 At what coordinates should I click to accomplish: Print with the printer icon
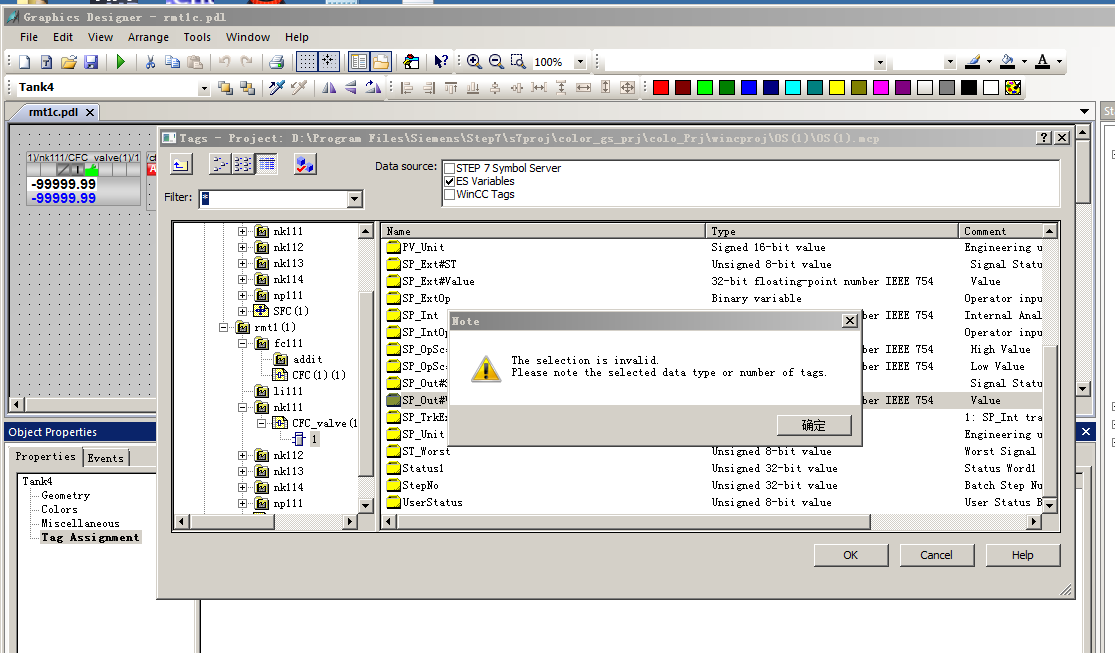click(277, 62)
